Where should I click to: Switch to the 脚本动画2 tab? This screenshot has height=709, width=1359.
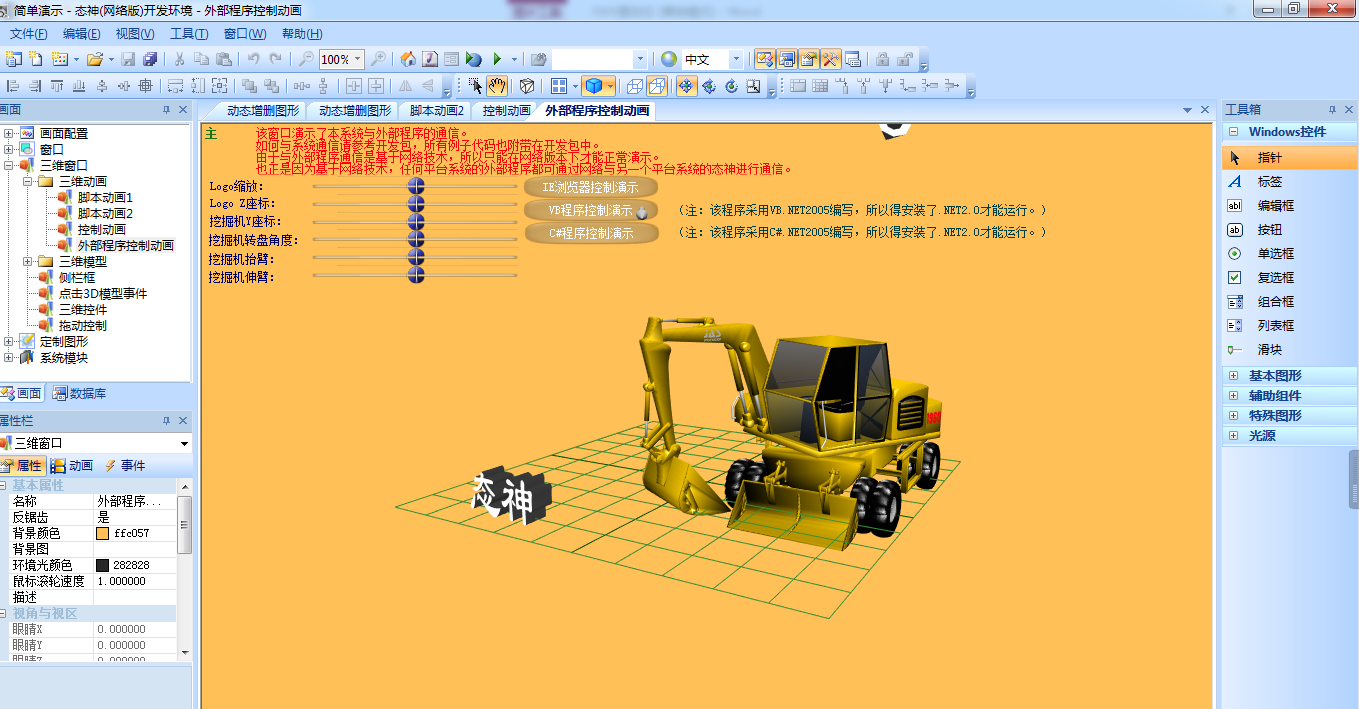point(436,111)
